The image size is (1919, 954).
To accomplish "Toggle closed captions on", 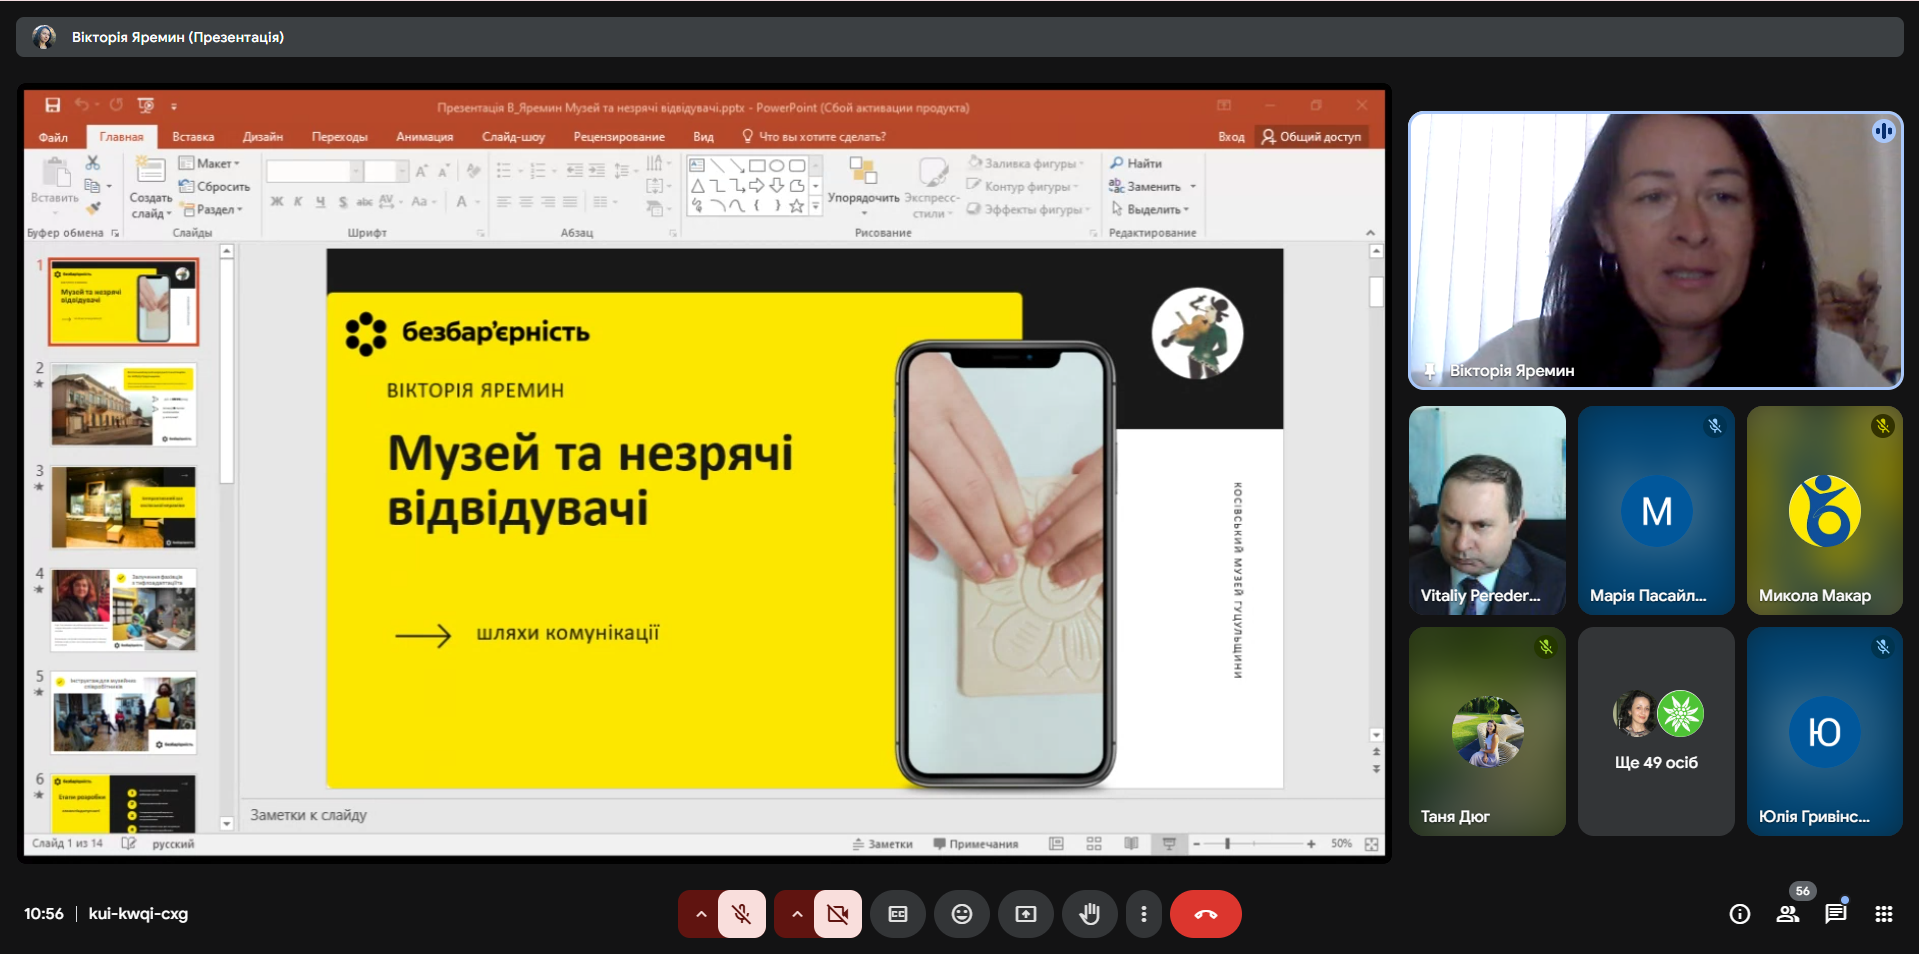I will [897, 914].
